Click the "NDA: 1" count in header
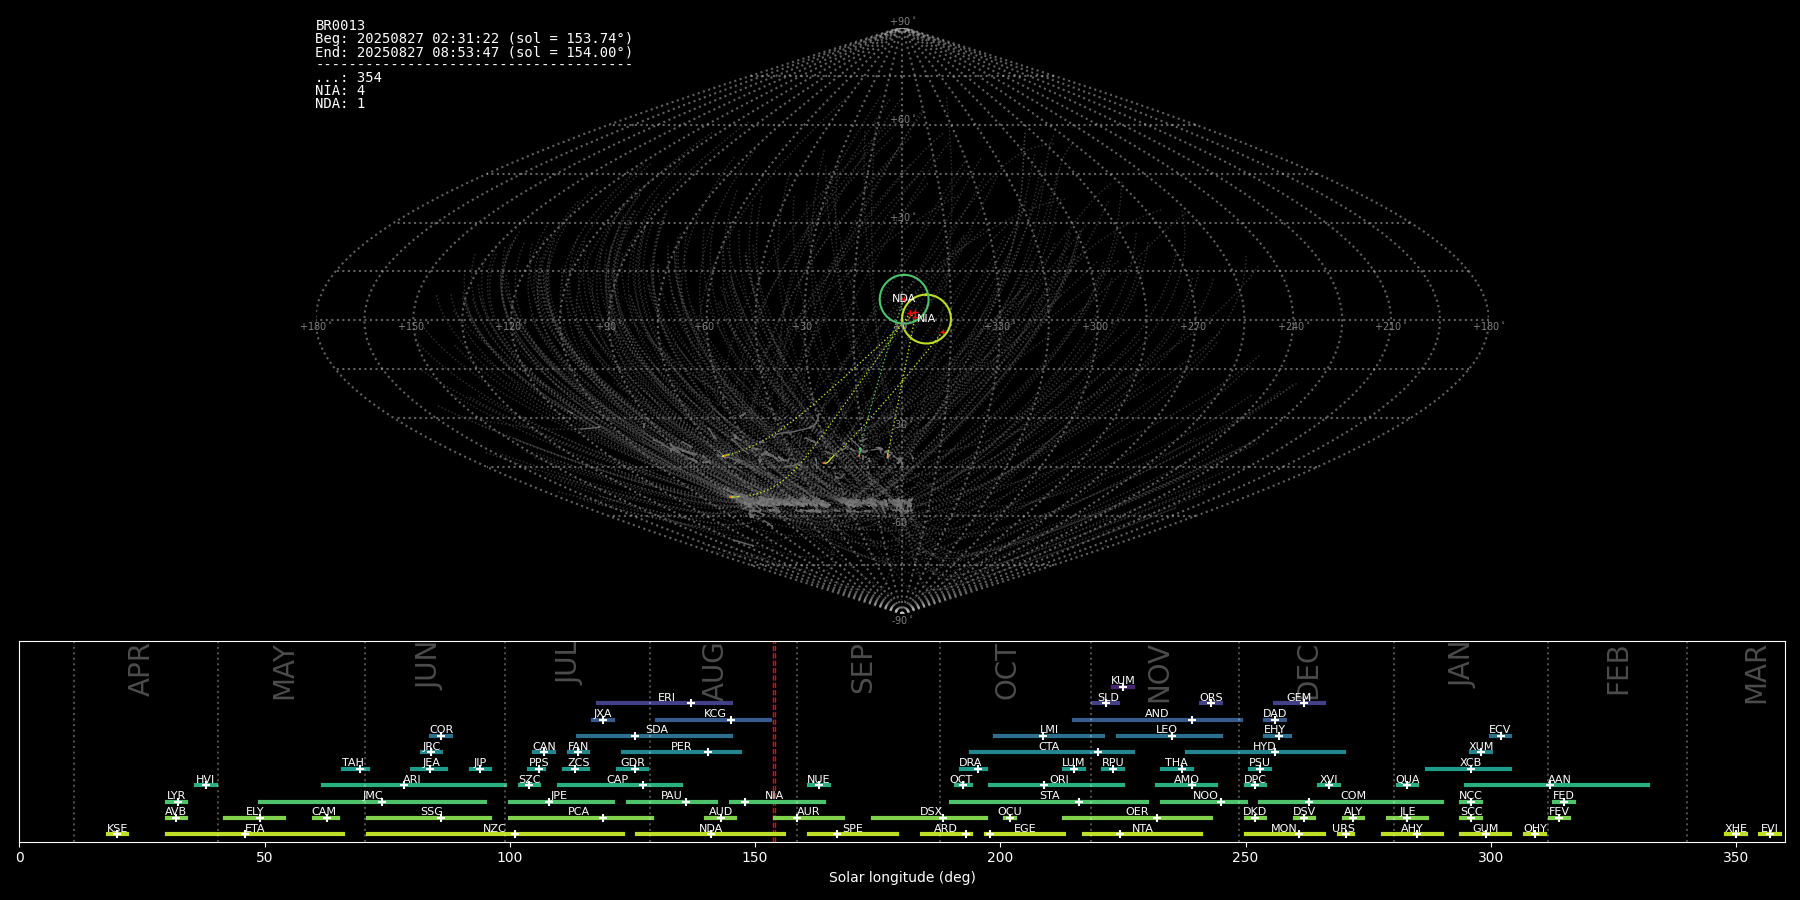 340,104
